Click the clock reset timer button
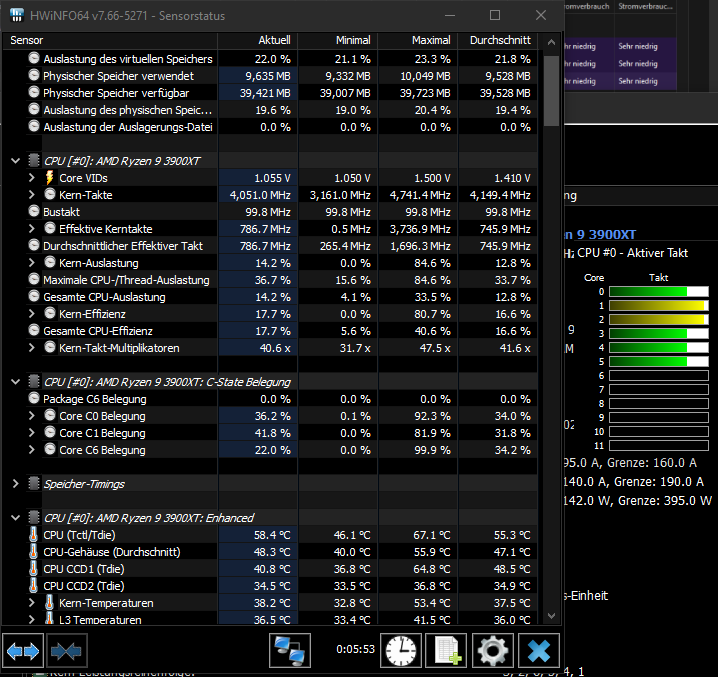Screen dimensions: 718x677 [401, 650]
